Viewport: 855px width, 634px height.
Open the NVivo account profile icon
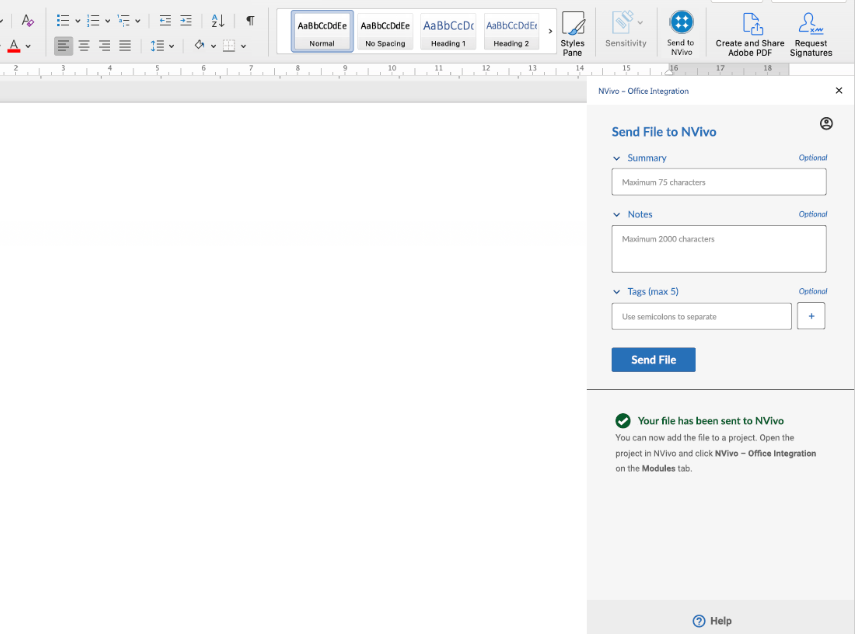(826, 124)
